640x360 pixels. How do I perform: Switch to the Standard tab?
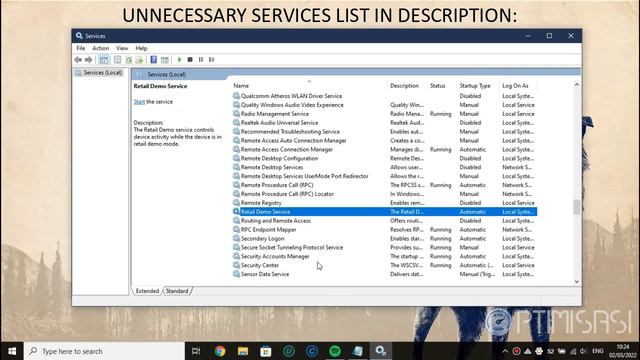pos(177,291)
